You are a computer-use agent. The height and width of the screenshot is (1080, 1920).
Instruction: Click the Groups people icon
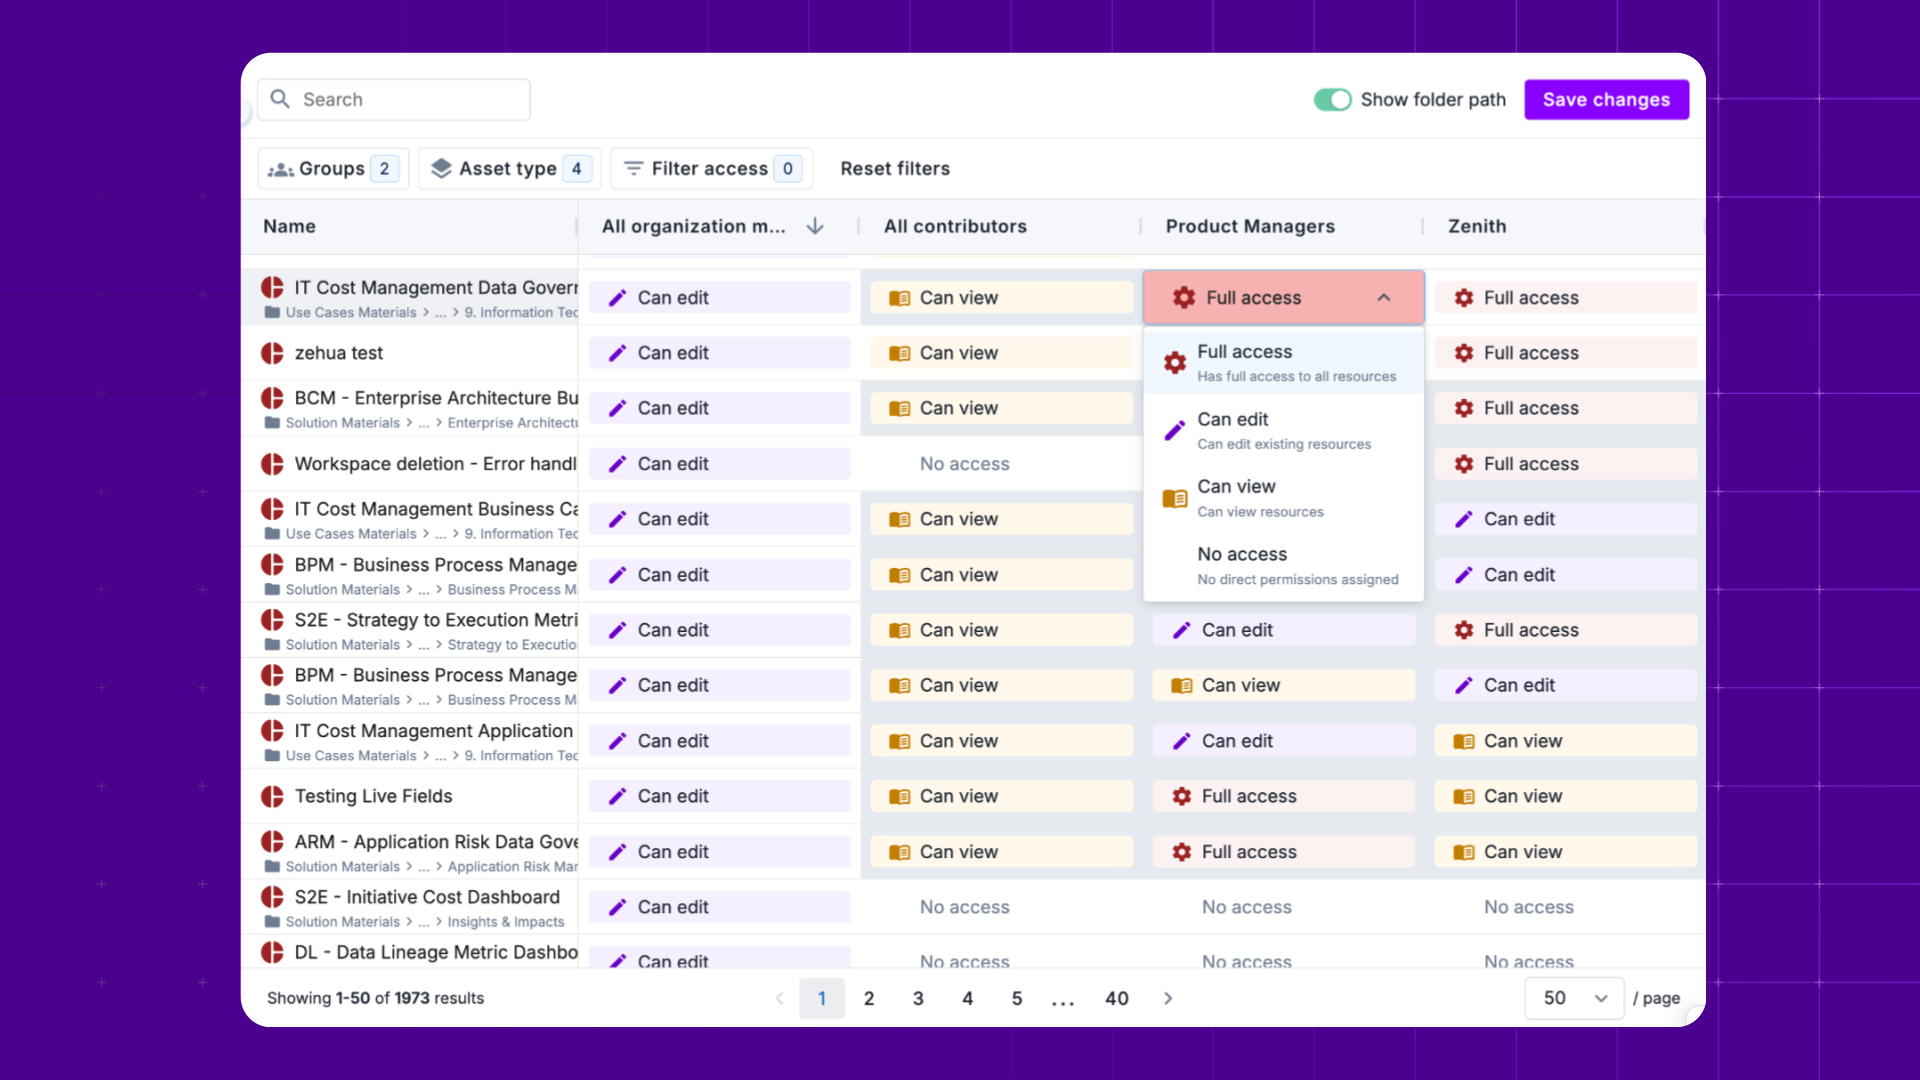281,169
